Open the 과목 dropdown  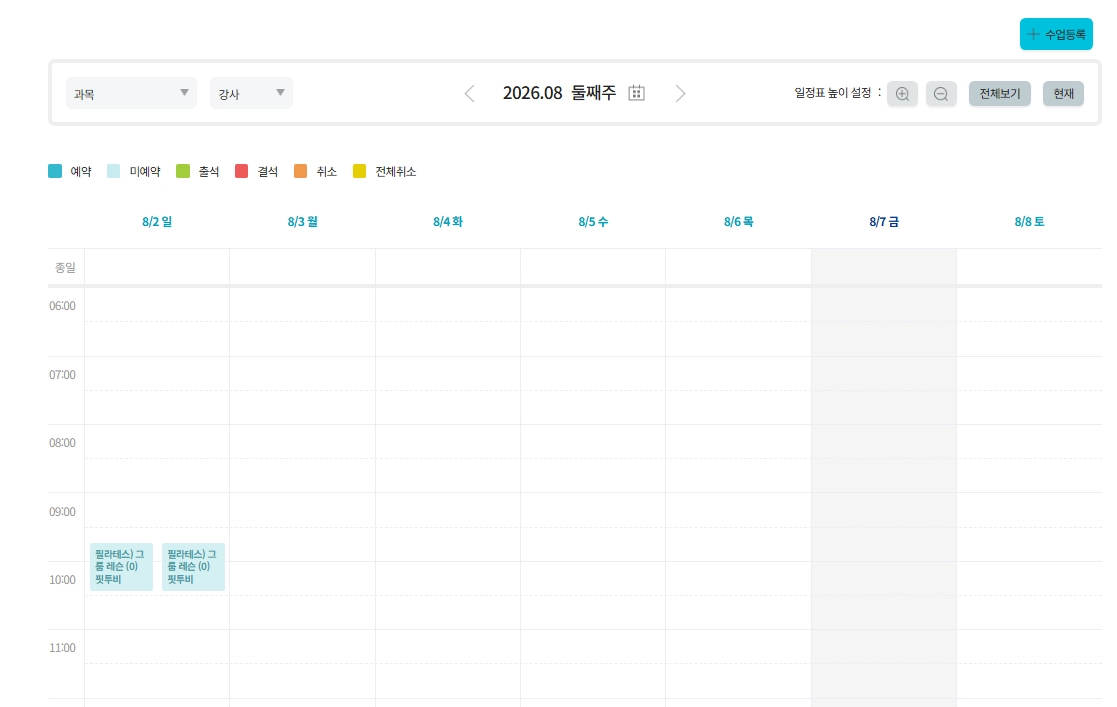131,93
